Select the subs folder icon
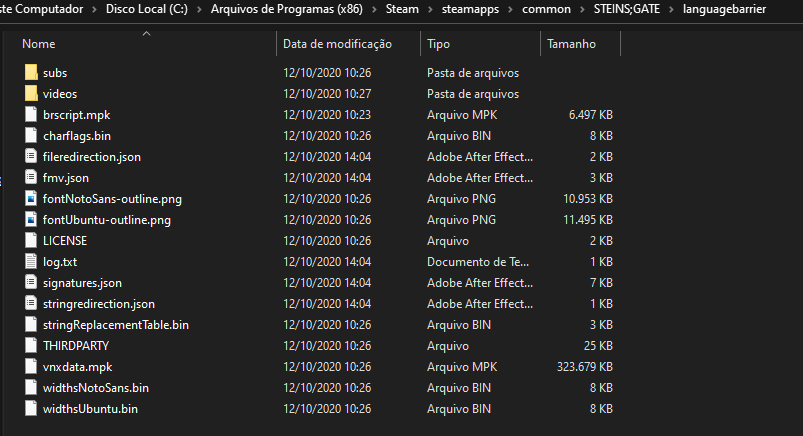 [x=31, y=72]
